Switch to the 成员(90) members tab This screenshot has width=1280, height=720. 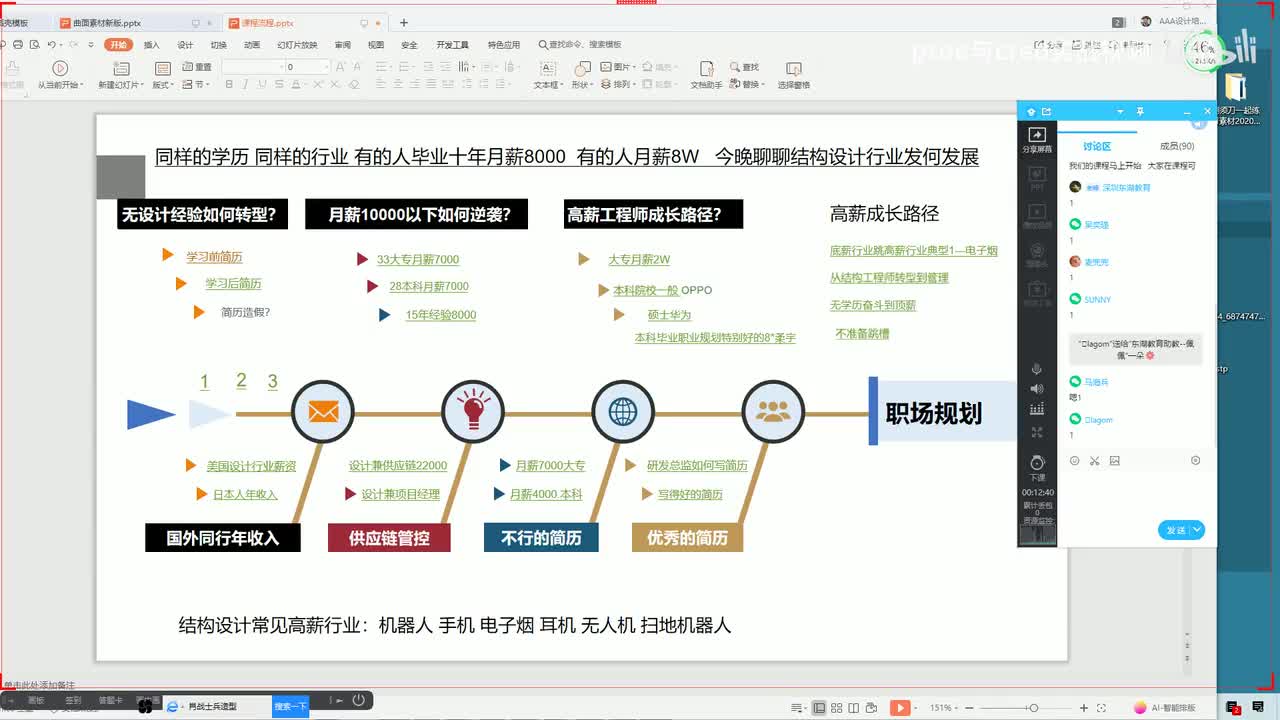(1176, 146)
